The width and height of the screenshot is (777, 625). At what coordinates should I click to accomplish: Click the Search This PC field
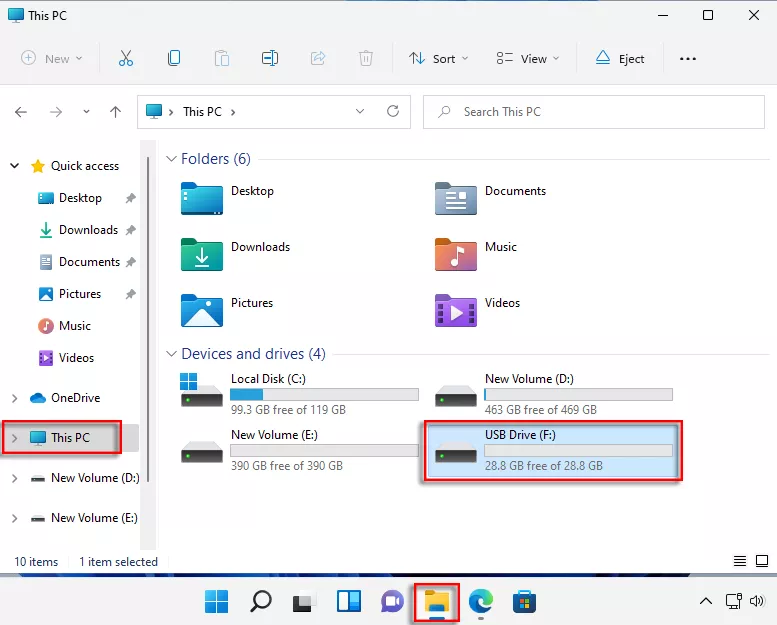pos(592,112)
